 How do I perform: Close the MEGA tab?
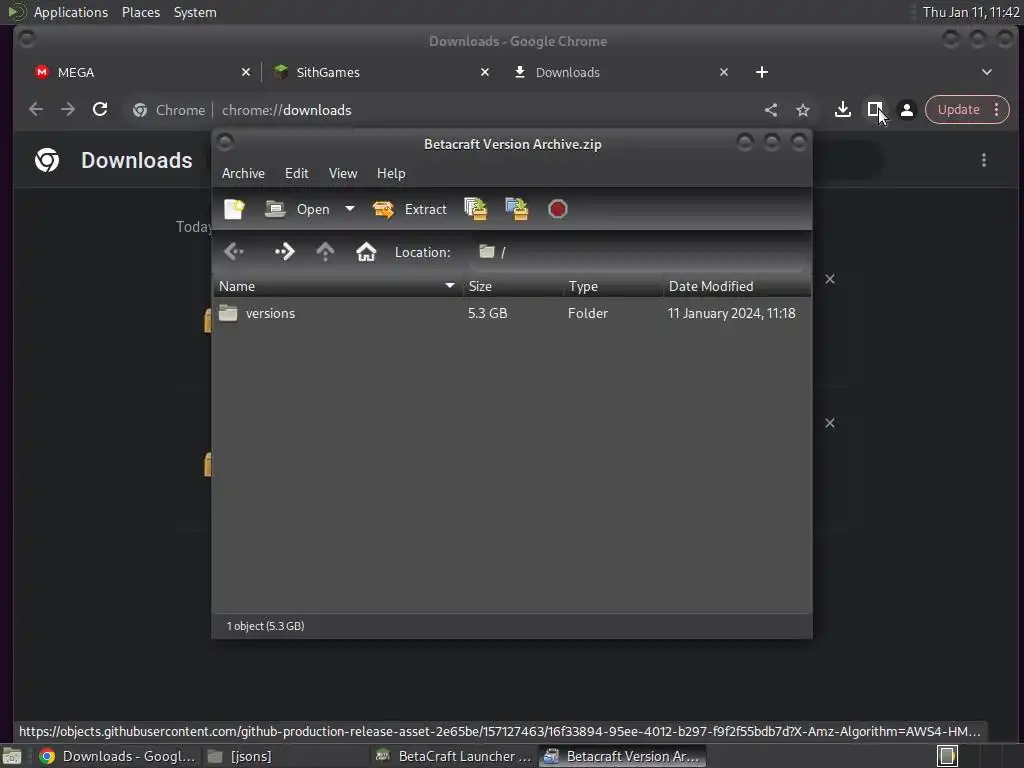coord(246,72)
